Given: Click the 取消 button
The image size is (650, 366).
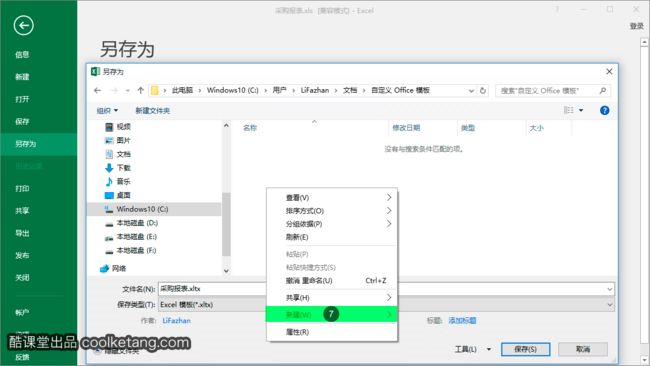Looking at the screenshot, I should (x=583, y=349).
